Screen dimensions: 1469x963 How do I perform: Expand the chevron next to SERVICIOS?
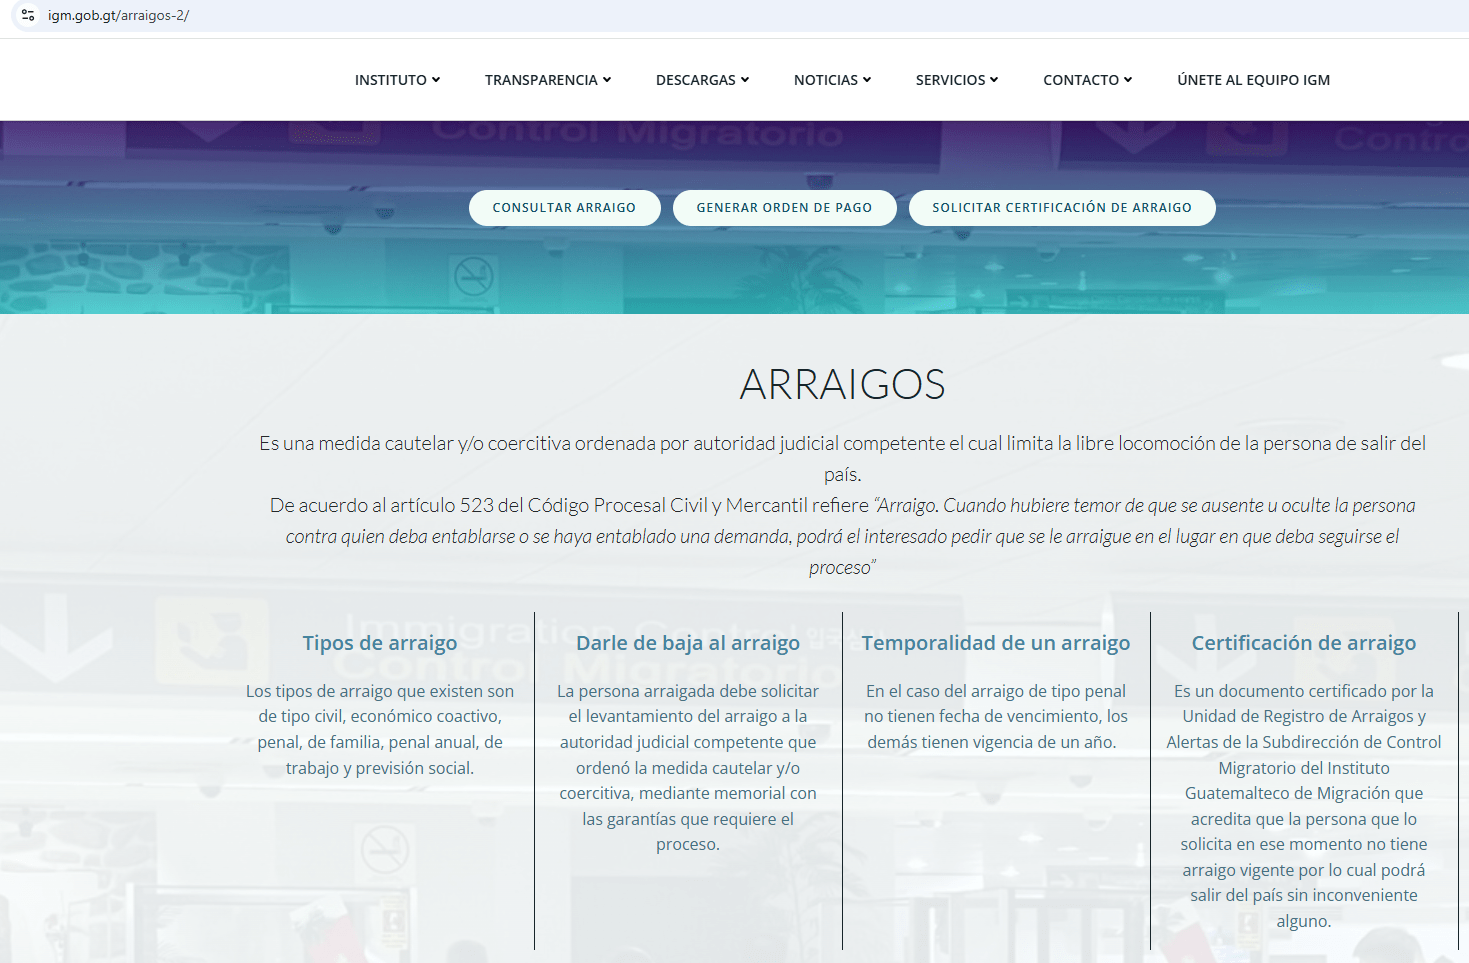pyautogui.click(x=994, y=80)
